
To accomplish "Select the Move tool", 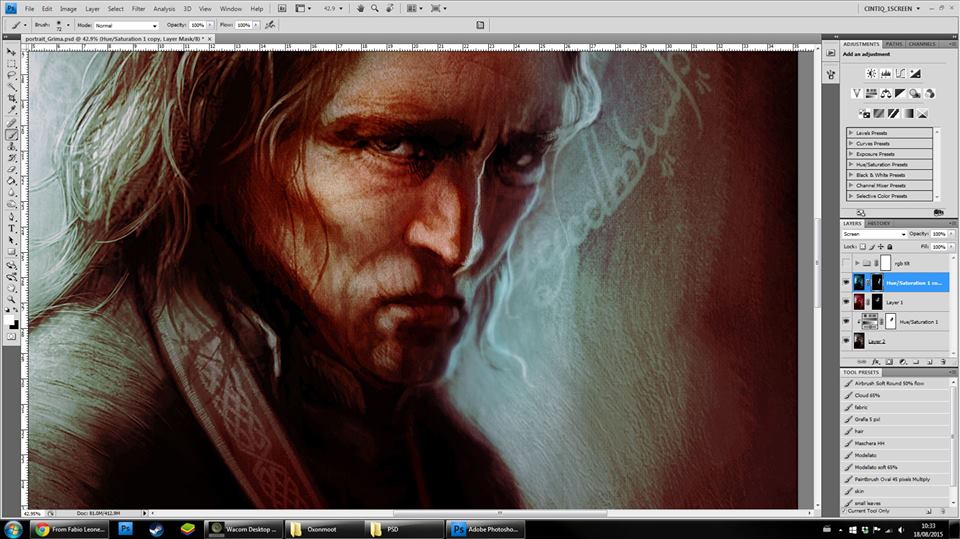I will 12,51.
